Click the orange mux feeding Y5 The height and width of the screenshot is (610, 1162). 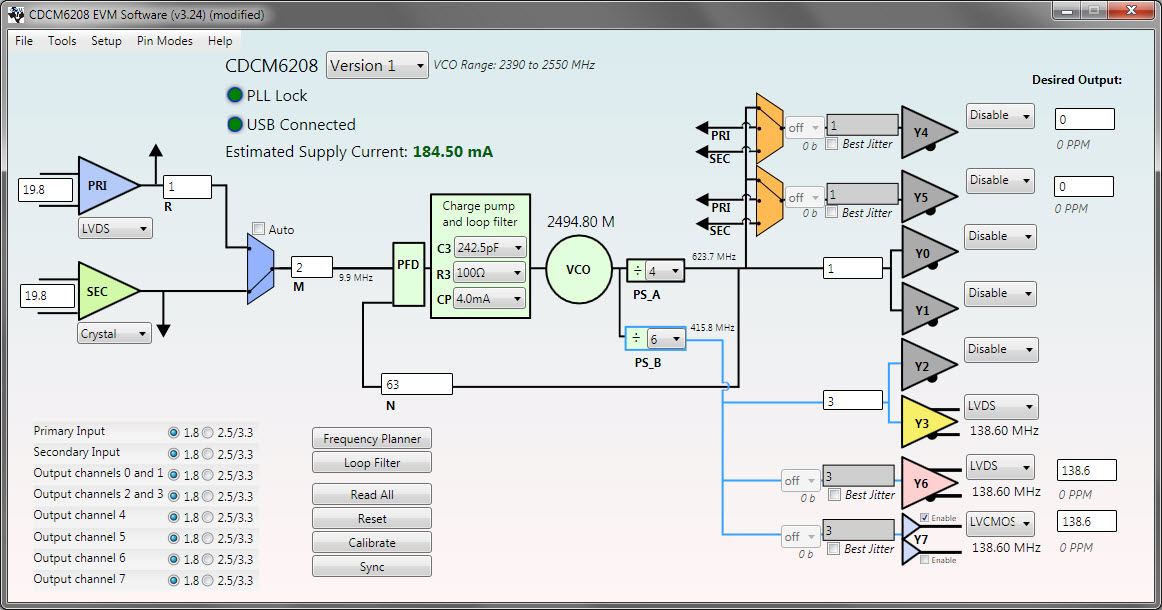(770, 202)
